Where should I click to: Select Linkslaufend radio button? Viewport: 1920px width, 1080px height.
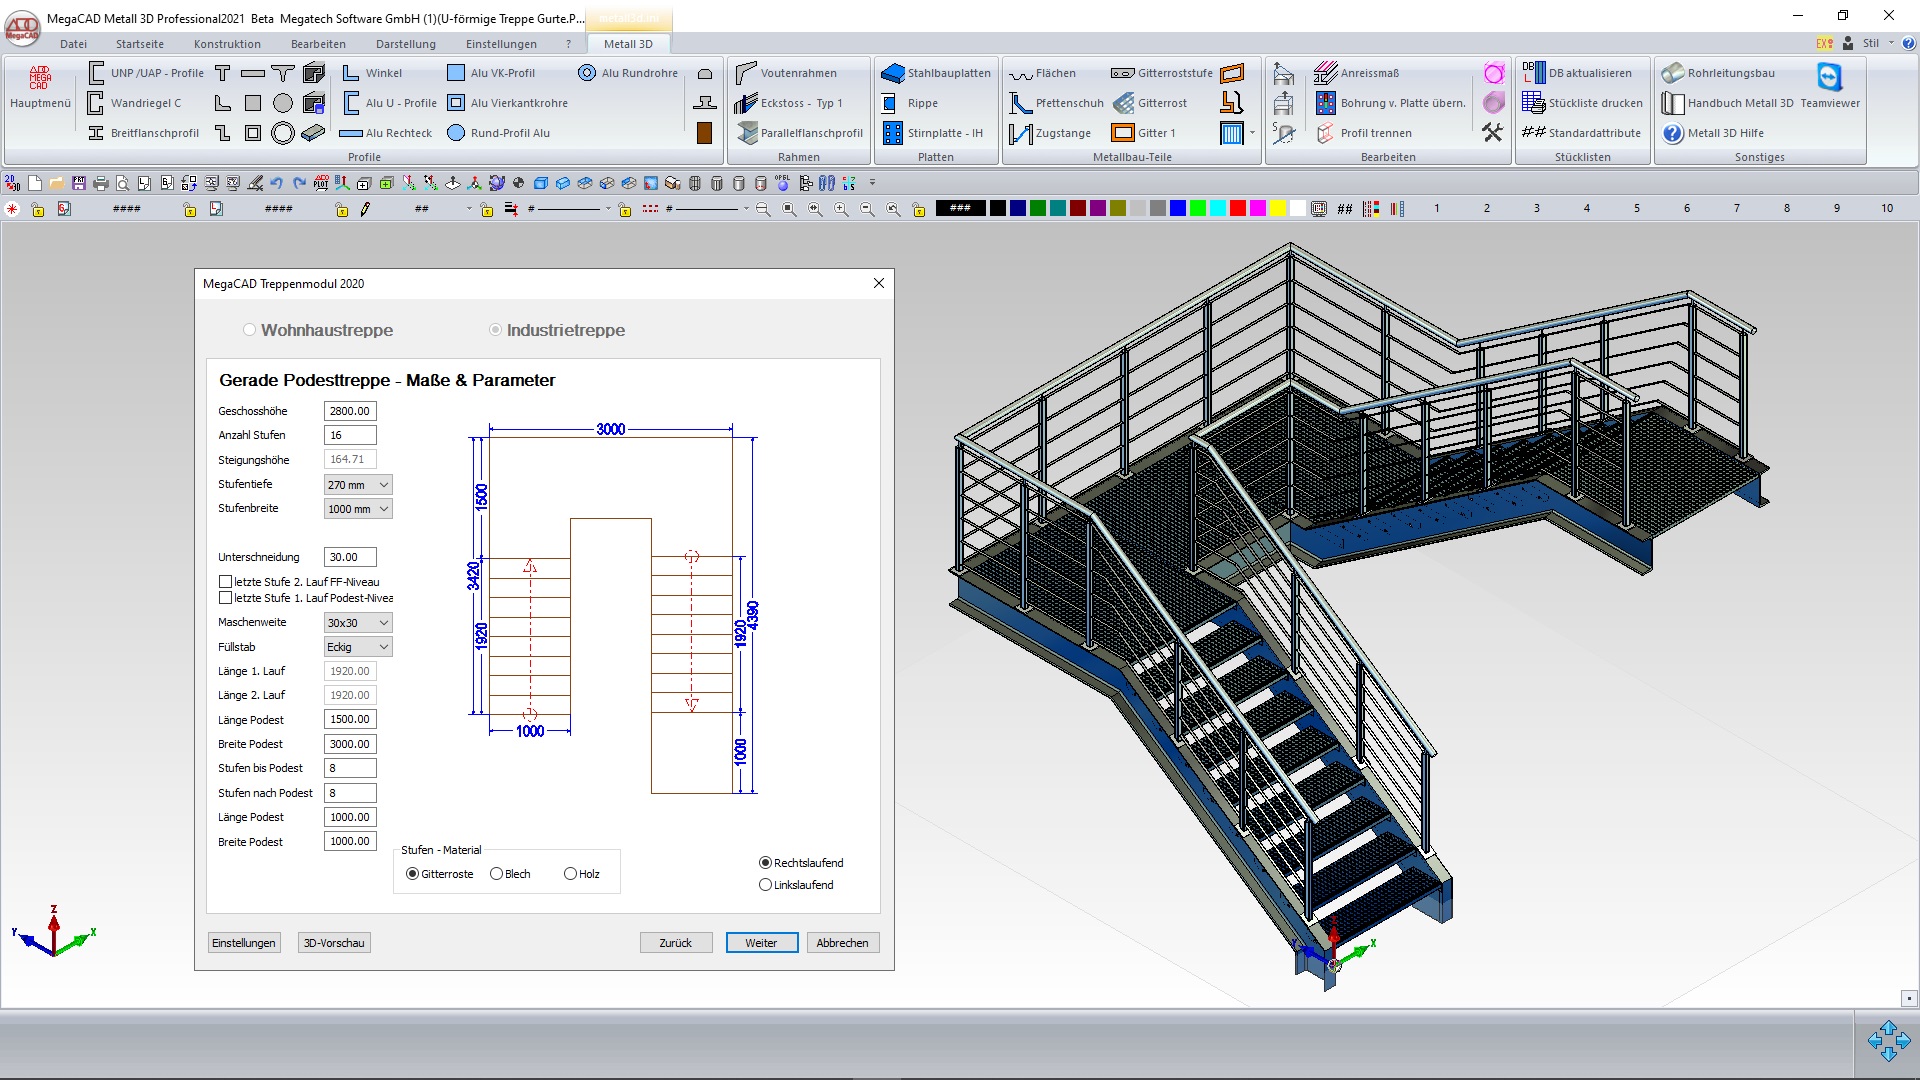pos(766,885)
